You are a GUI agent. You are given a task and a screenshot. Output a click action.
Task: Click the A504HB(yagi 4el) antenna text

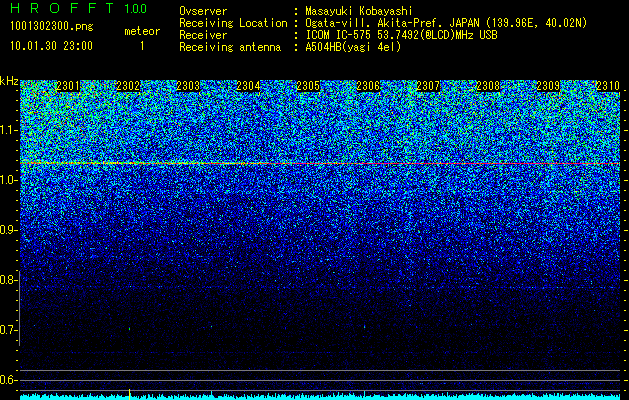click(x=353, y=47)
